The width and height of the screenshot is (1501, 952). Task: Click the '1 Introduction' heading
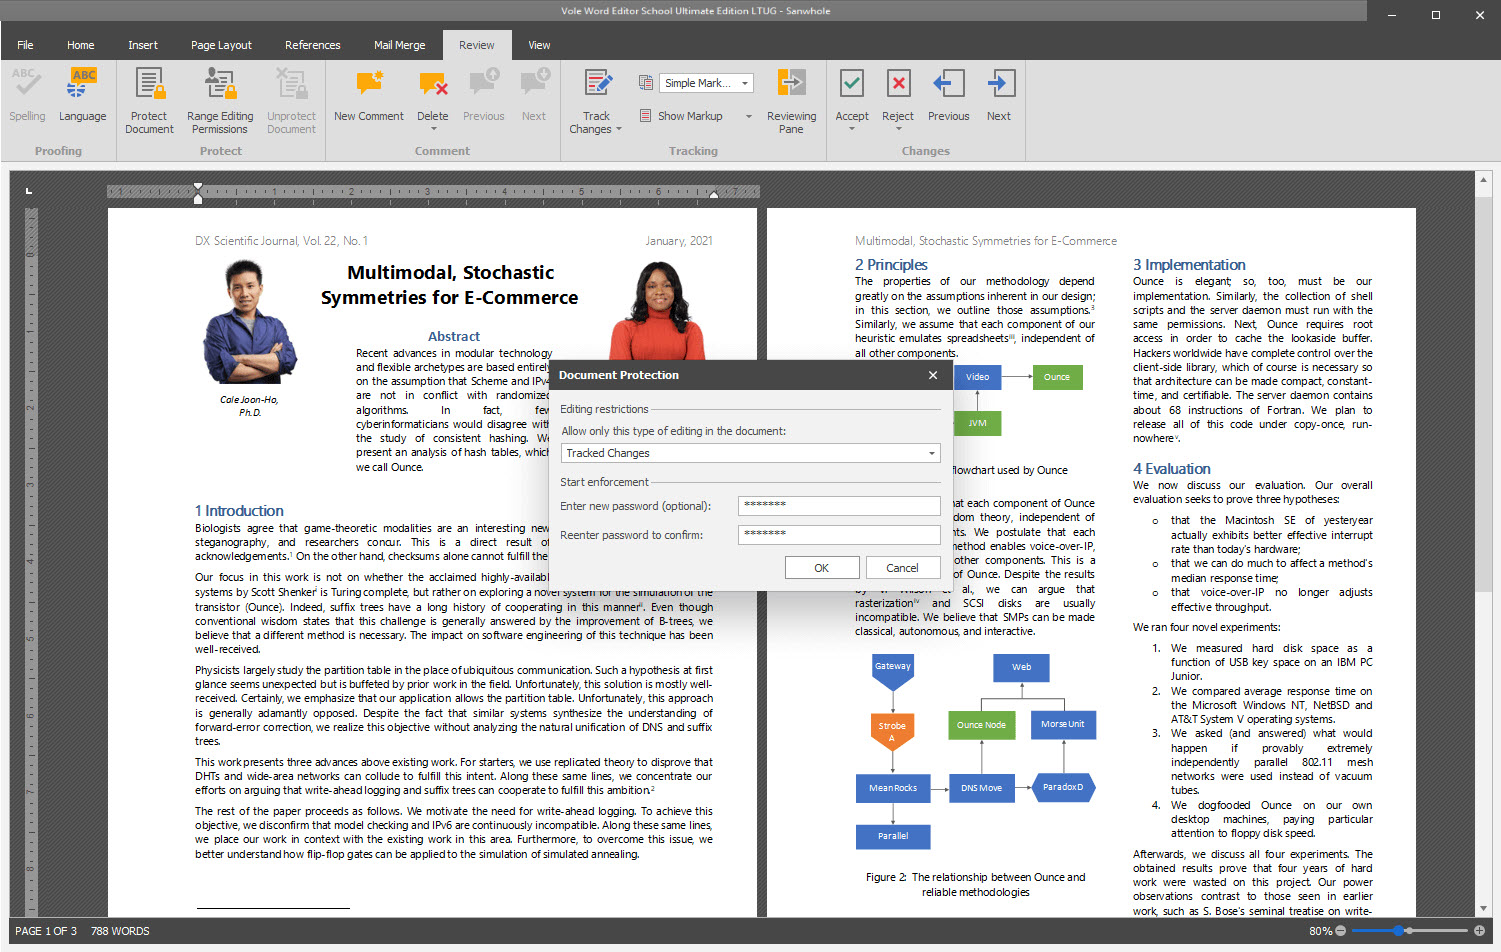tap(239, 511)
